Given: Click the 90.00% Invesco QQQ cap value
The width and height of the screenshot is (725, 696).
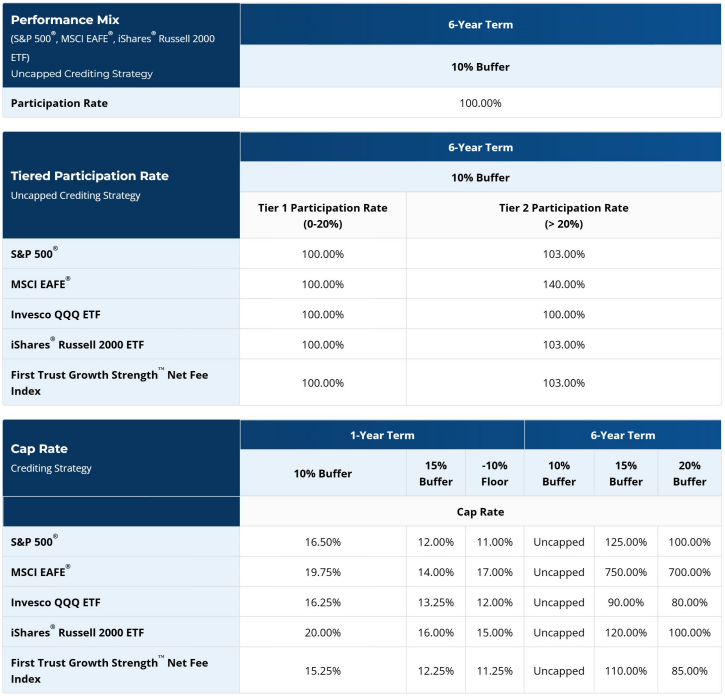Looking at the screenshot, I should [626, 603].
